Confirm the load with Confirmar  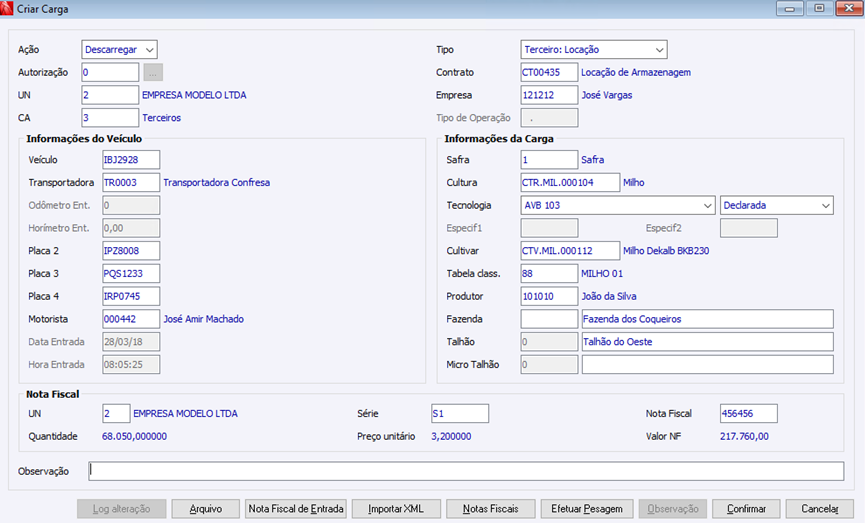coord(746,509)
